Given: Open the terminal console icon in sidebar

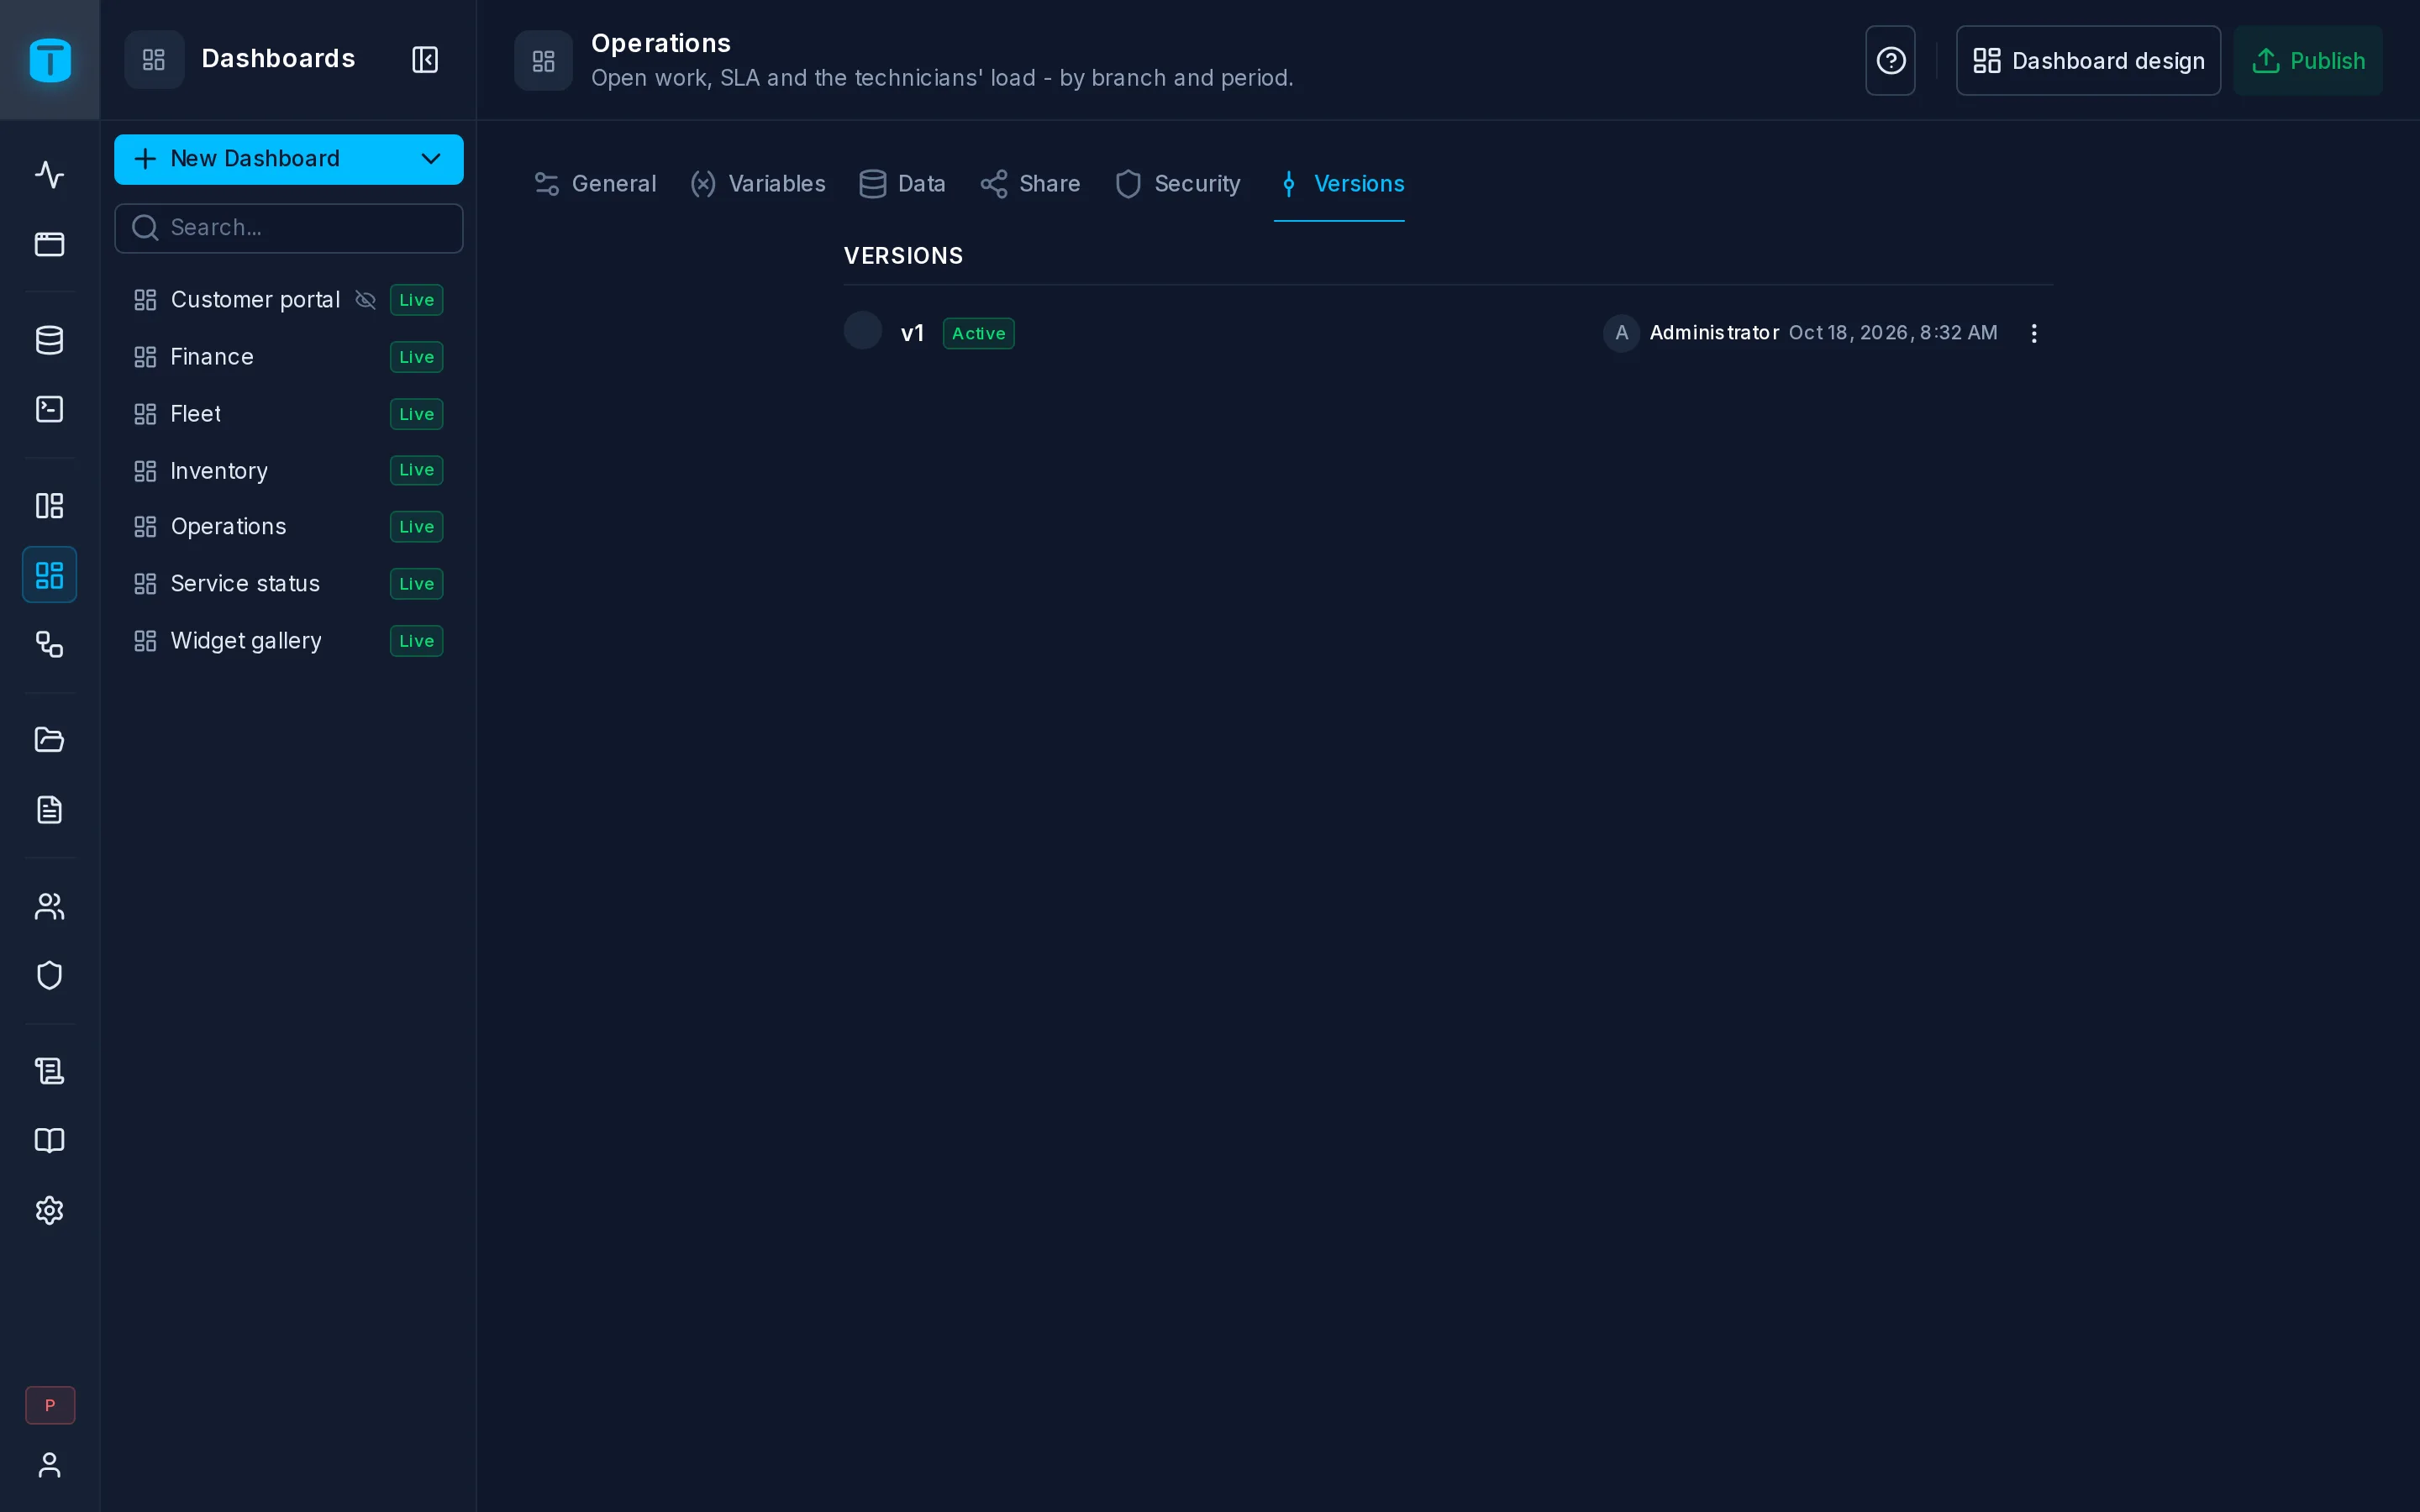Looking at the screenshot, I should (x=50, y=409).
